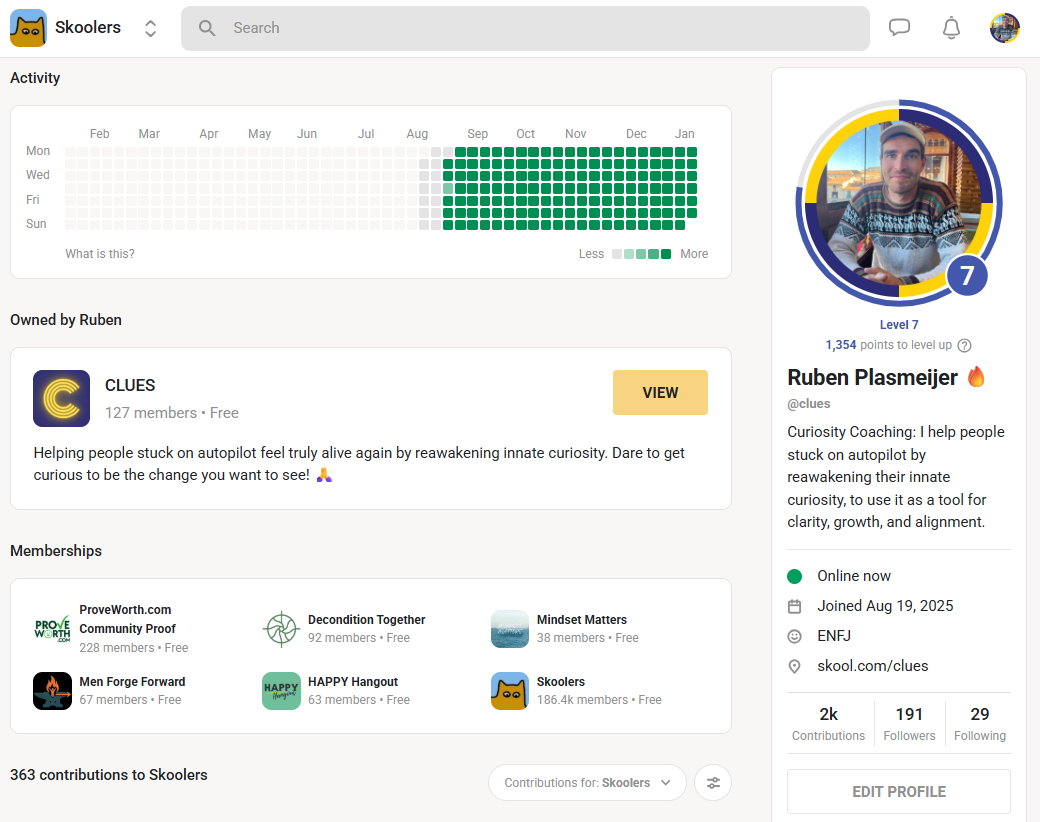Open the contributions filter settings icon
The image size is (1040, 822).
(x=713, y=783)
